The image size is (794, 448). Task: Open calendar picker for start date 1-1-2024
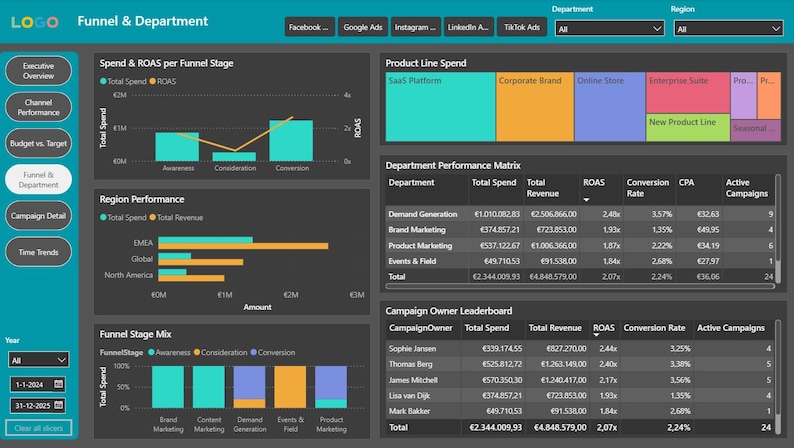pyautogui.click(x=59, y=384)
